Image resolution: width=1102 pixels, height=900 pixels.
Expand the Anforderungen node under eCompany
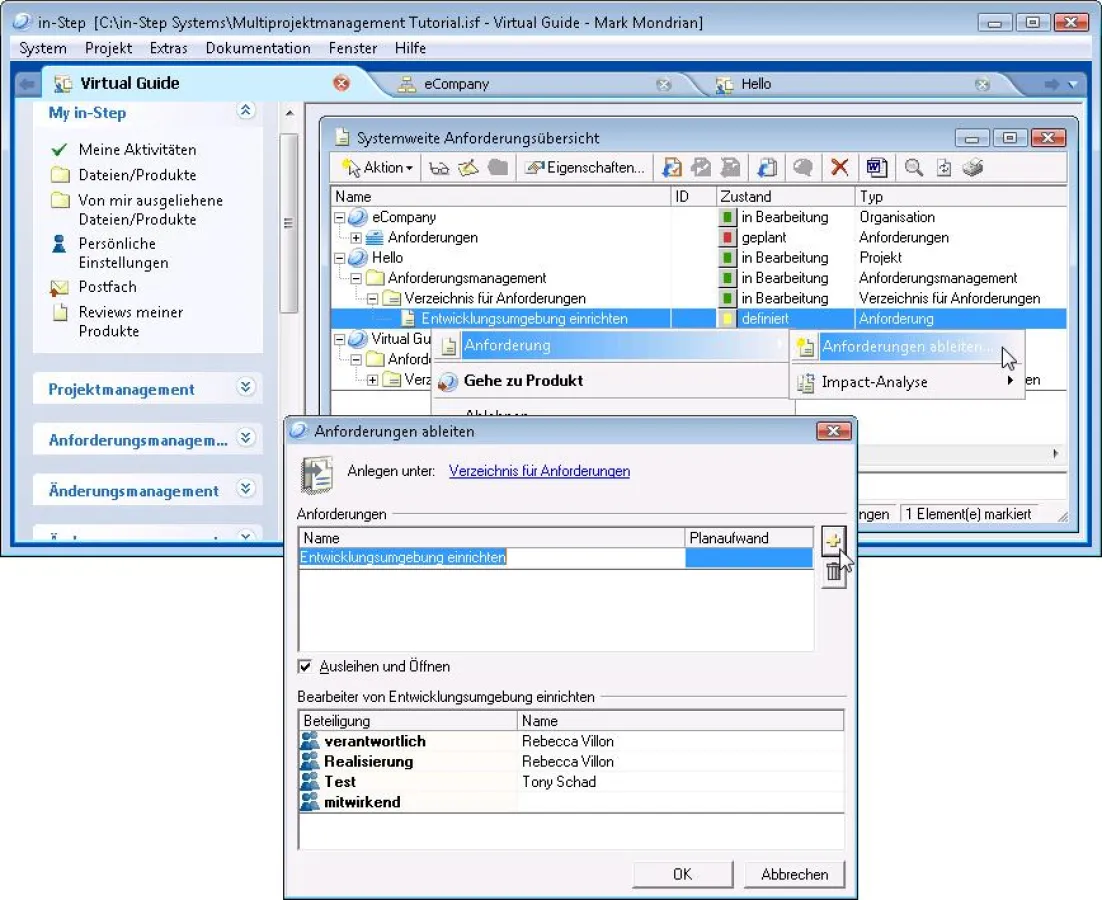tap(357, 238)
